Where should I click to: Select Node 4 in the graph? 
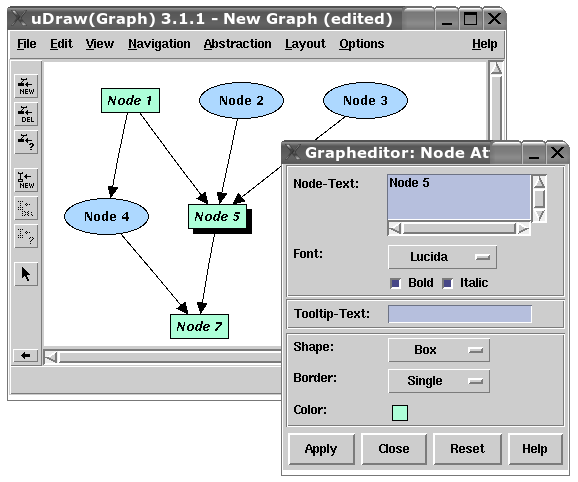(x=107, y=216)
